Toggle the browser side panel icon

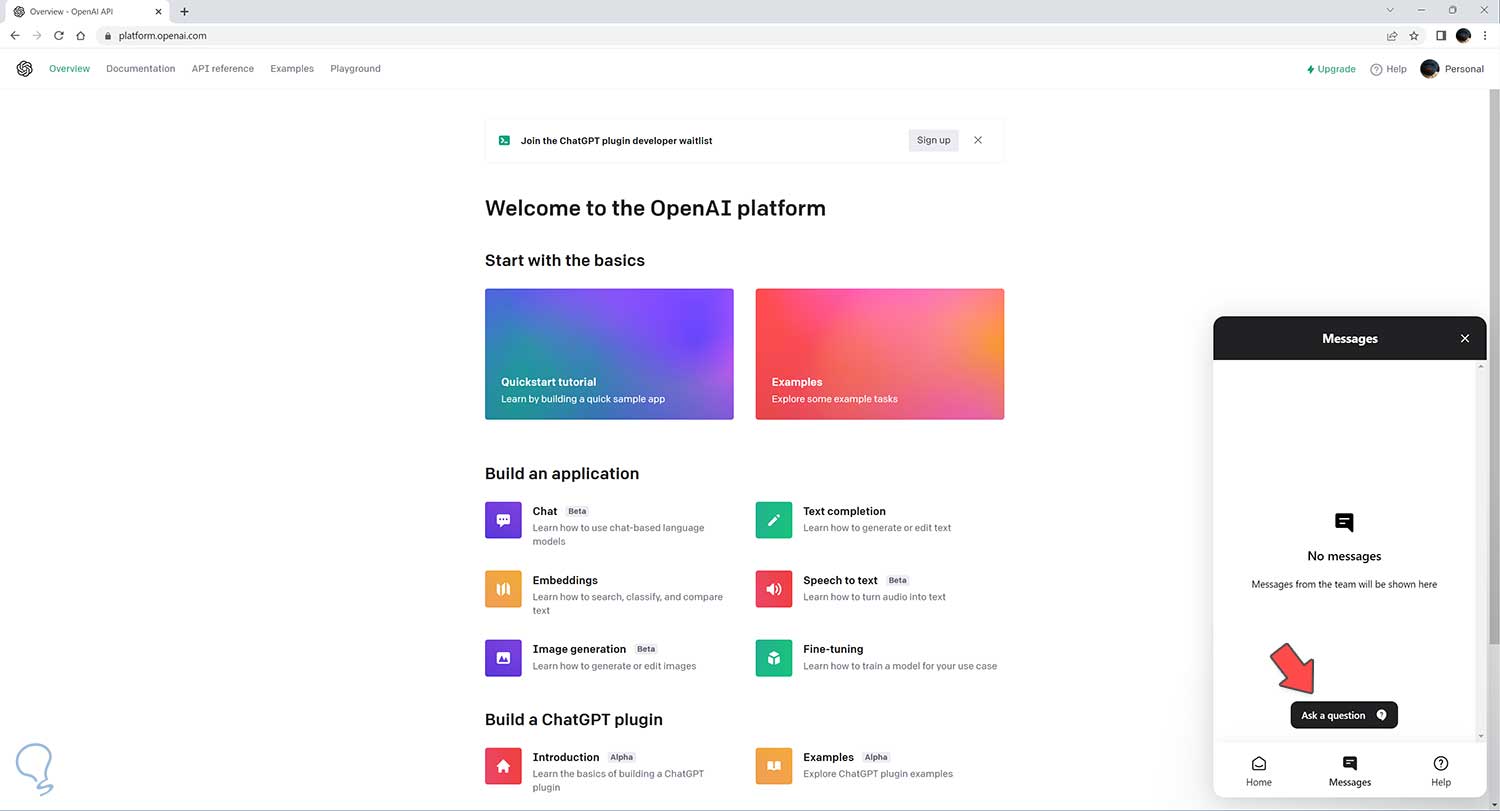(x=1441, y=35)
